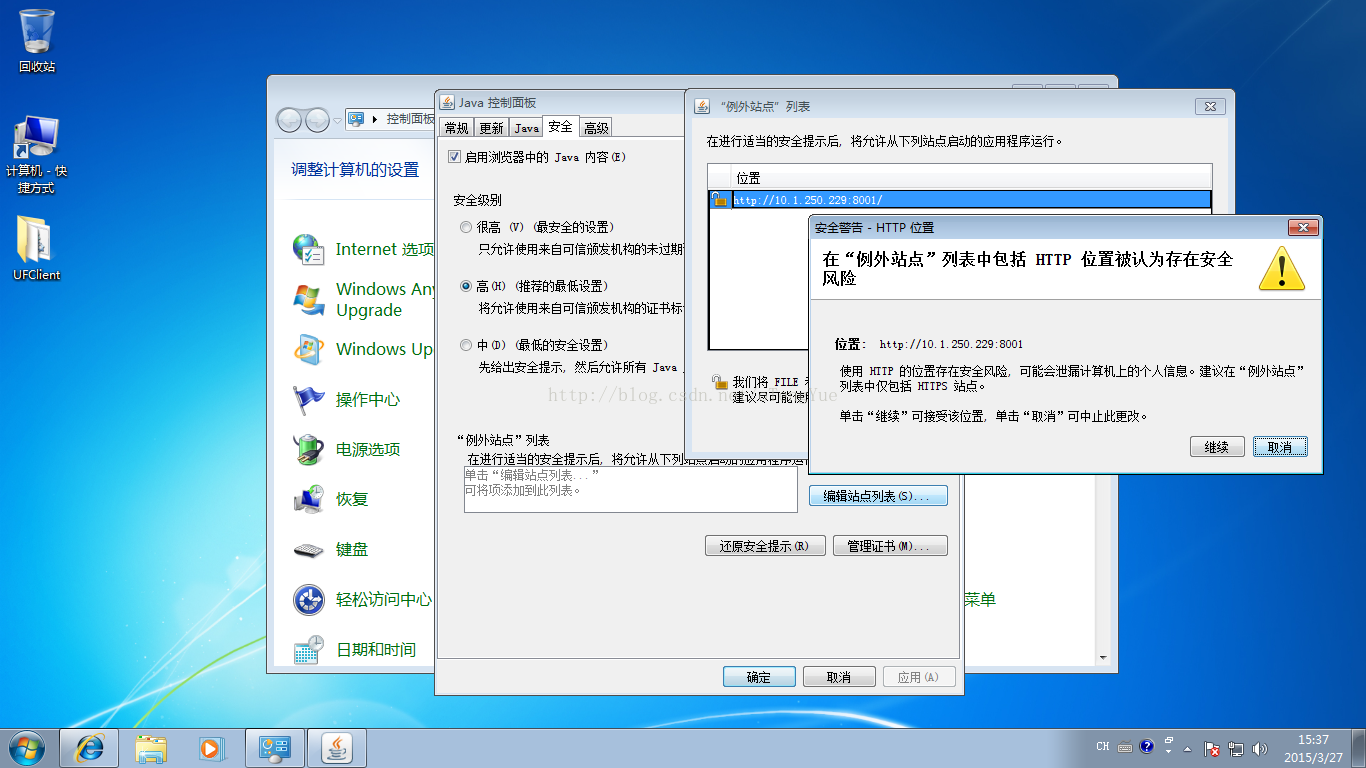
Task: Click the Control Panel back arrow button
Action: coord(289,120)
